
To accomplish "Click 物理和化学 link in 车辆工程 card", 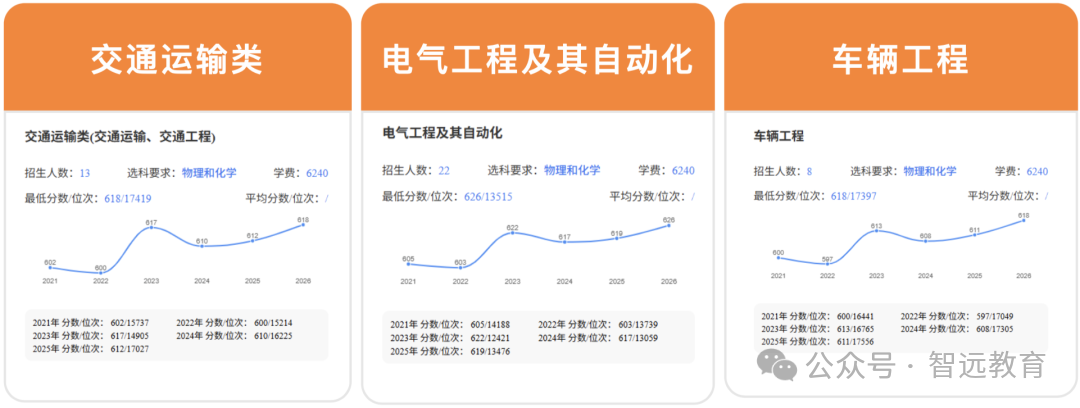I will point(930,172).
